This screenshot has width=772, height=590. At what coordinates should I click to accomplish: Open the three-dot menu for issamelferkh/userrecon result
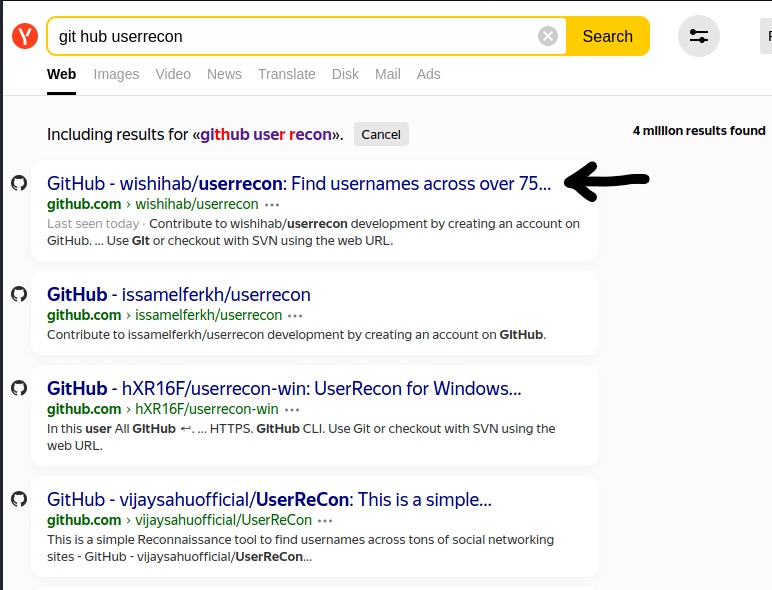[295, 316]
